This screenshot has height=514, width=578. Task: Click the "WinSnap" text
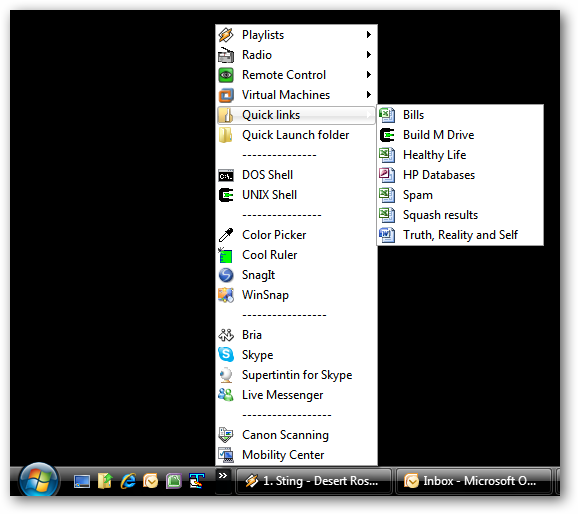[265, 295]
